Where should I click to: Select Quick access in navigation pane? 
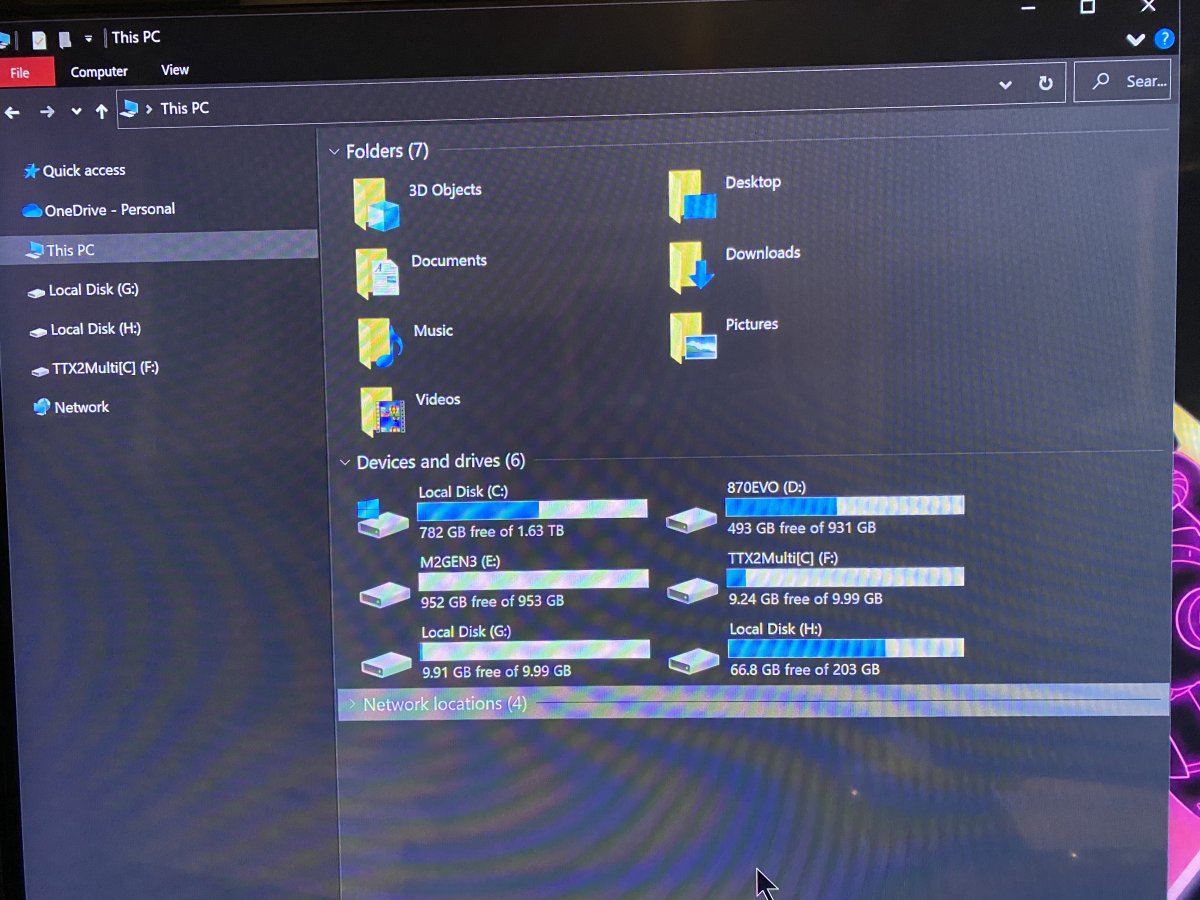84,171
